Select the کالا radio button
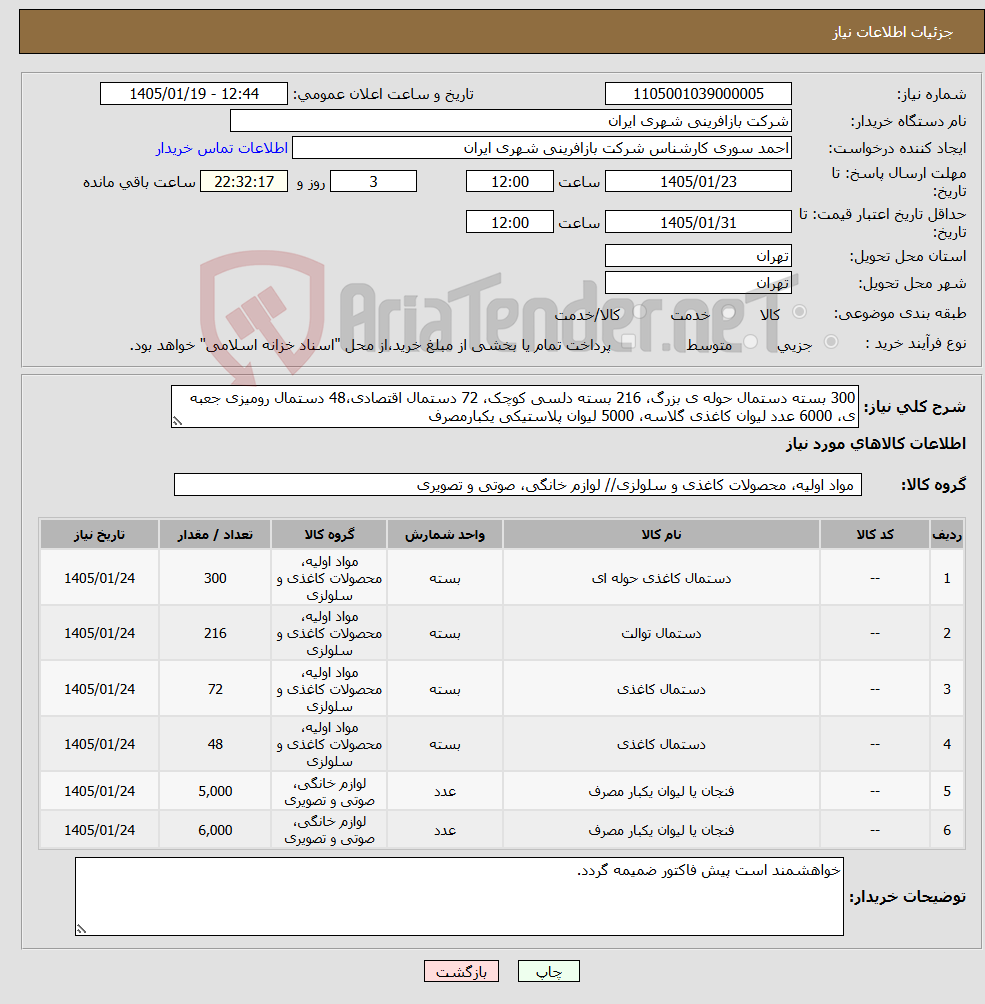 (799, 312)
